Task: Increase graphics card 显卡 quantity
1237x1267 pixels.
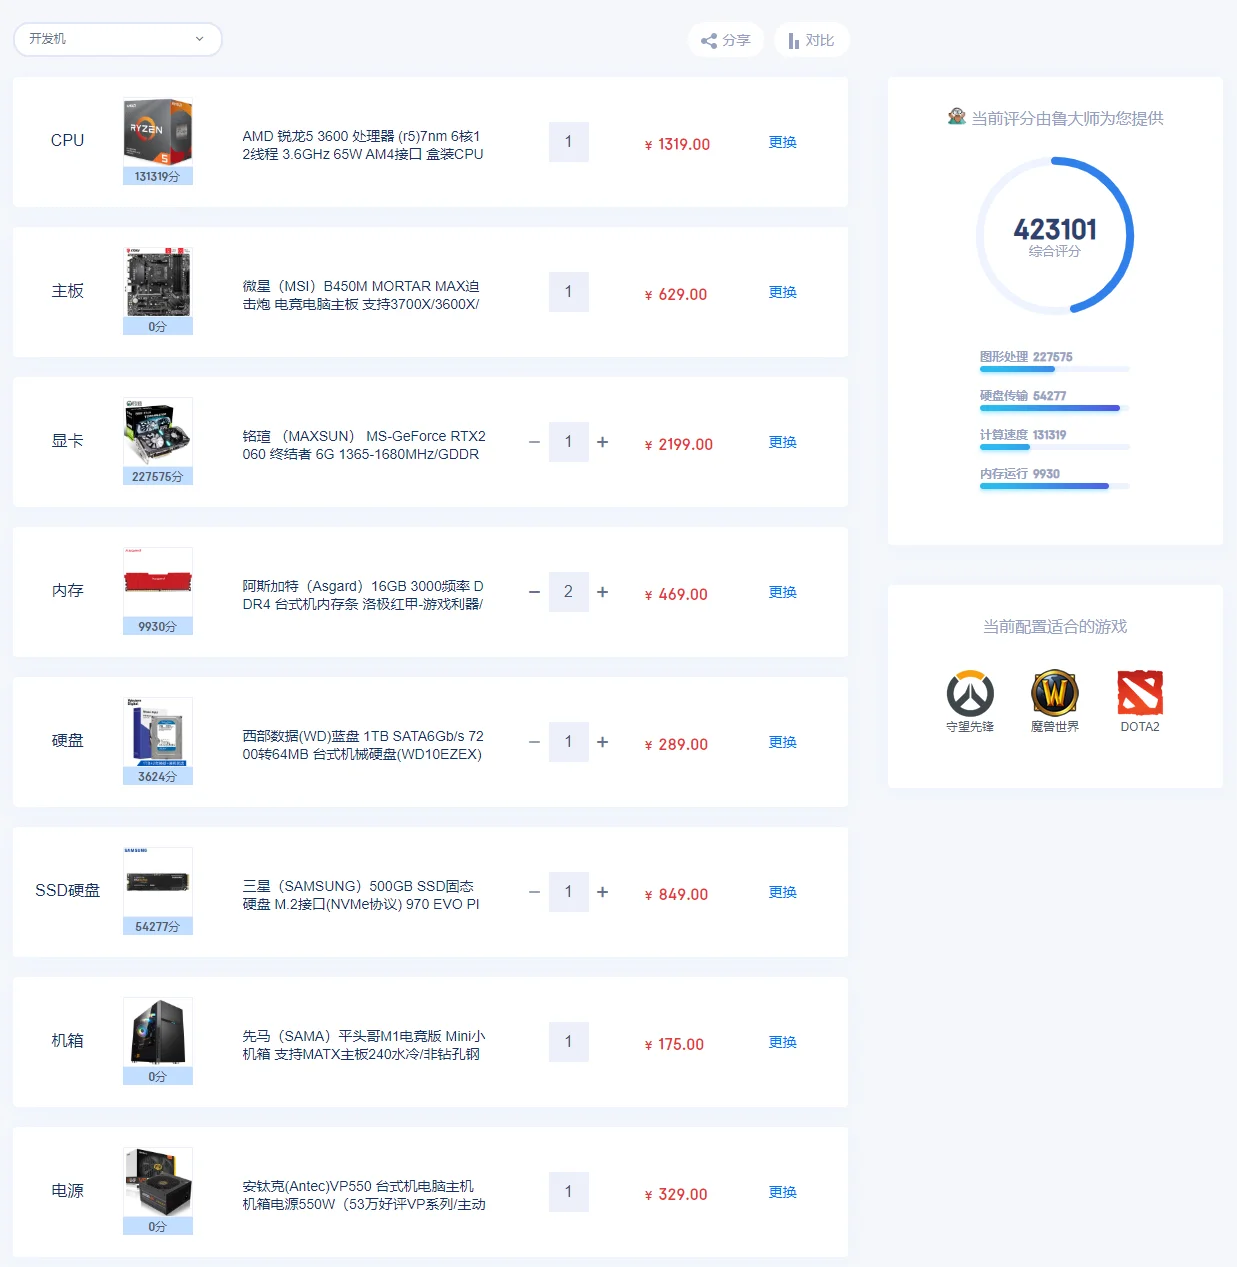Action: coord(602,442)
